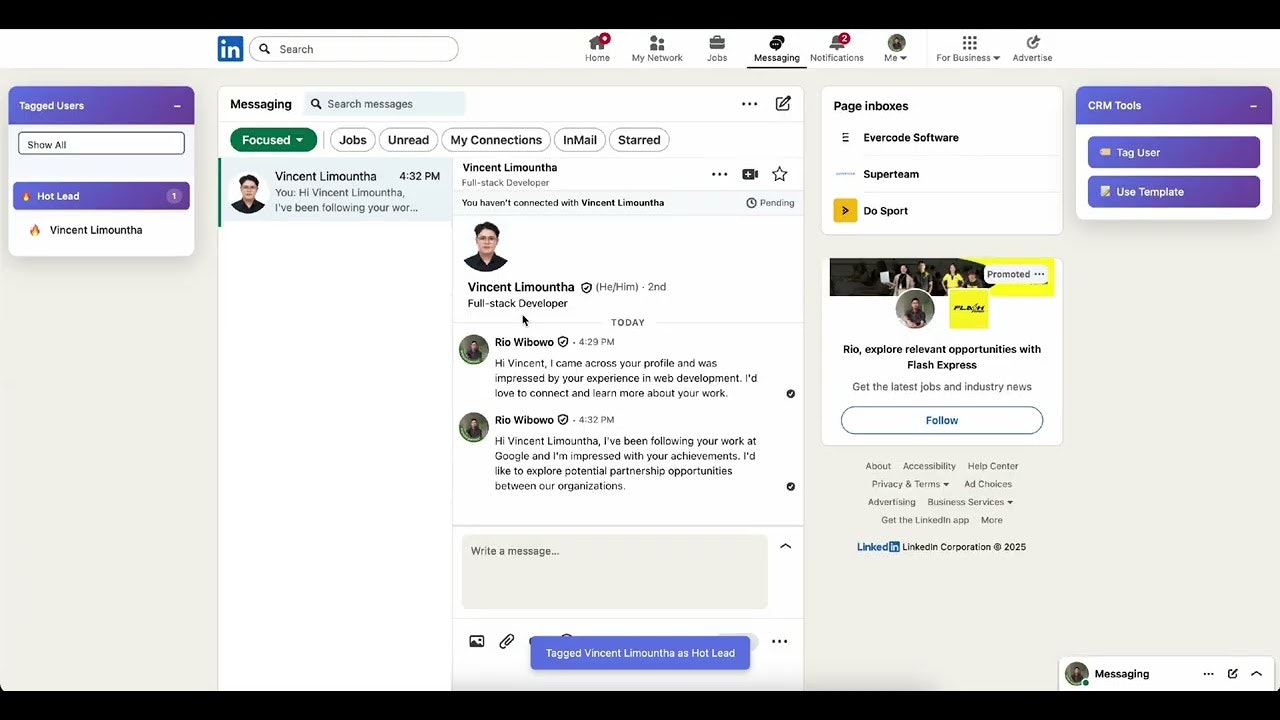Image resolution: width=1280 pixels, height=720 pixels.
Task: Filter messages by My Connections
Action: (496, 140)
